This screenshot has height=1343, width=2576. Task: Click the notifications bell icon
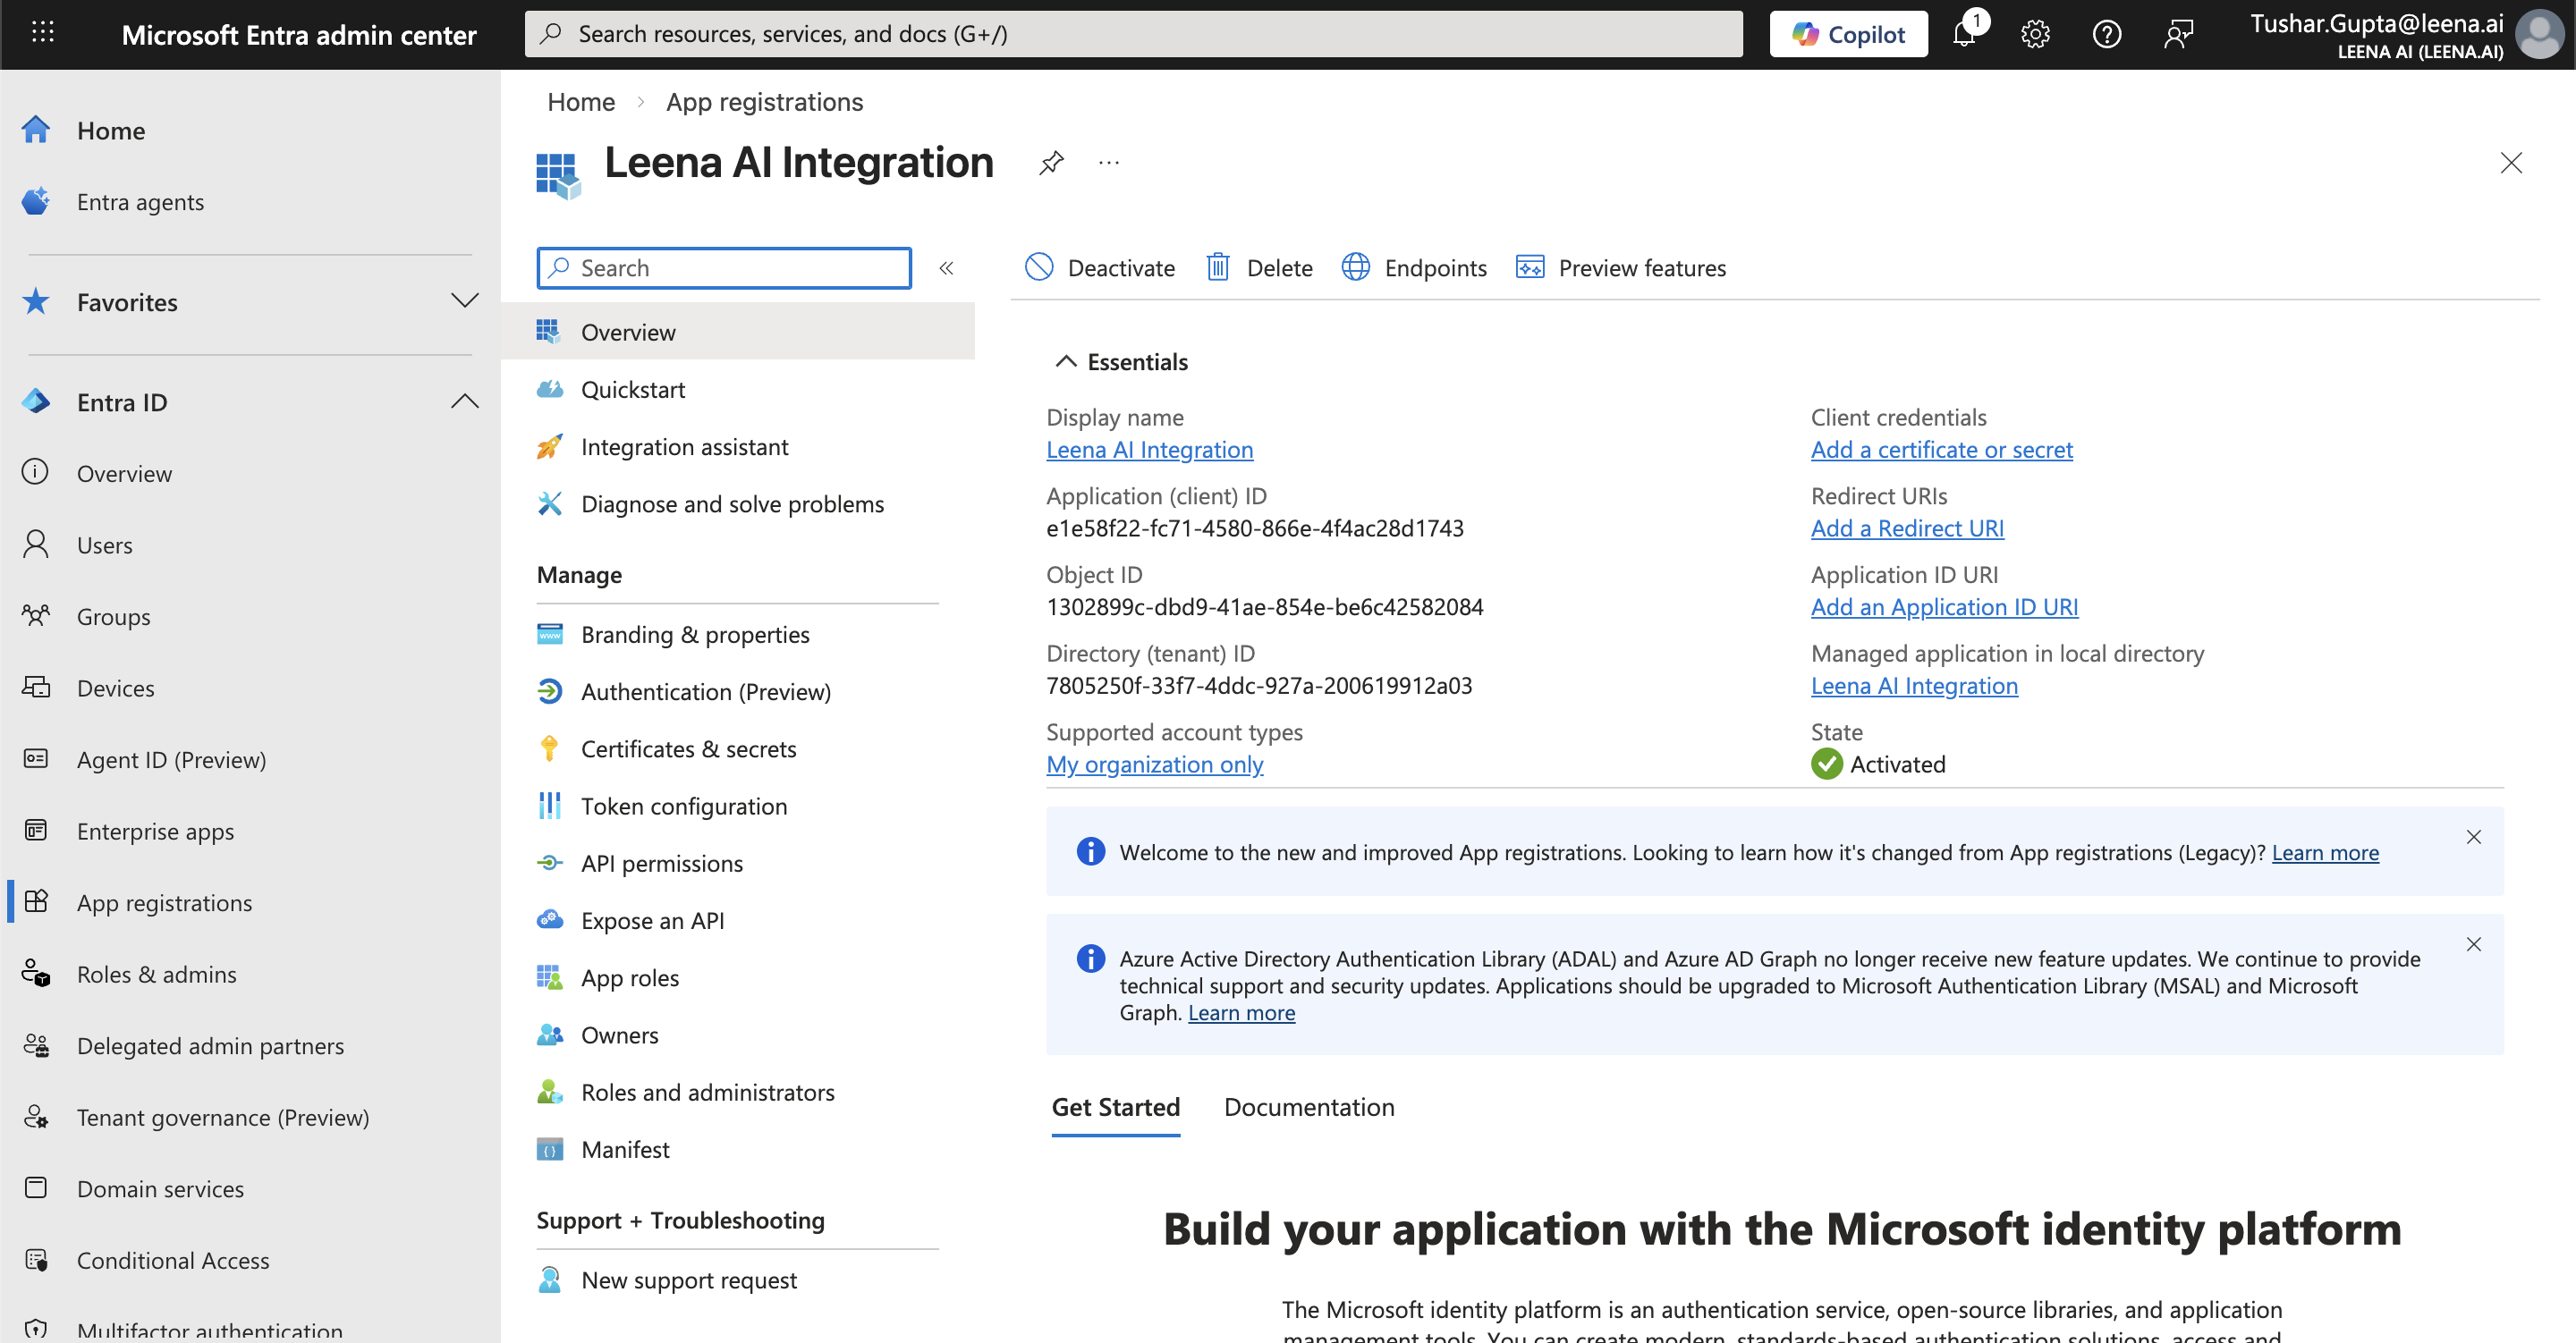coord(1964,34)
